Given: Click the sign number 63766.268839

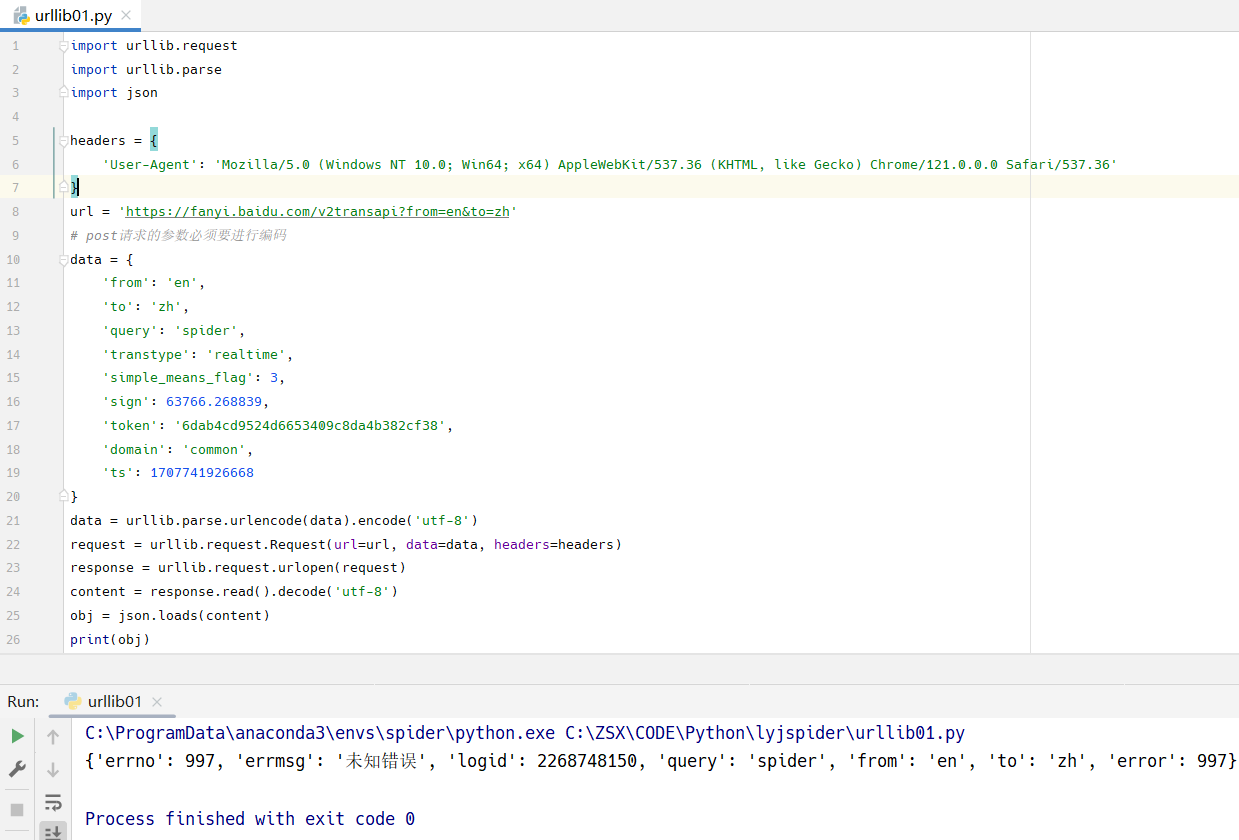Looking at the screenshot, I should click(214, 402).
